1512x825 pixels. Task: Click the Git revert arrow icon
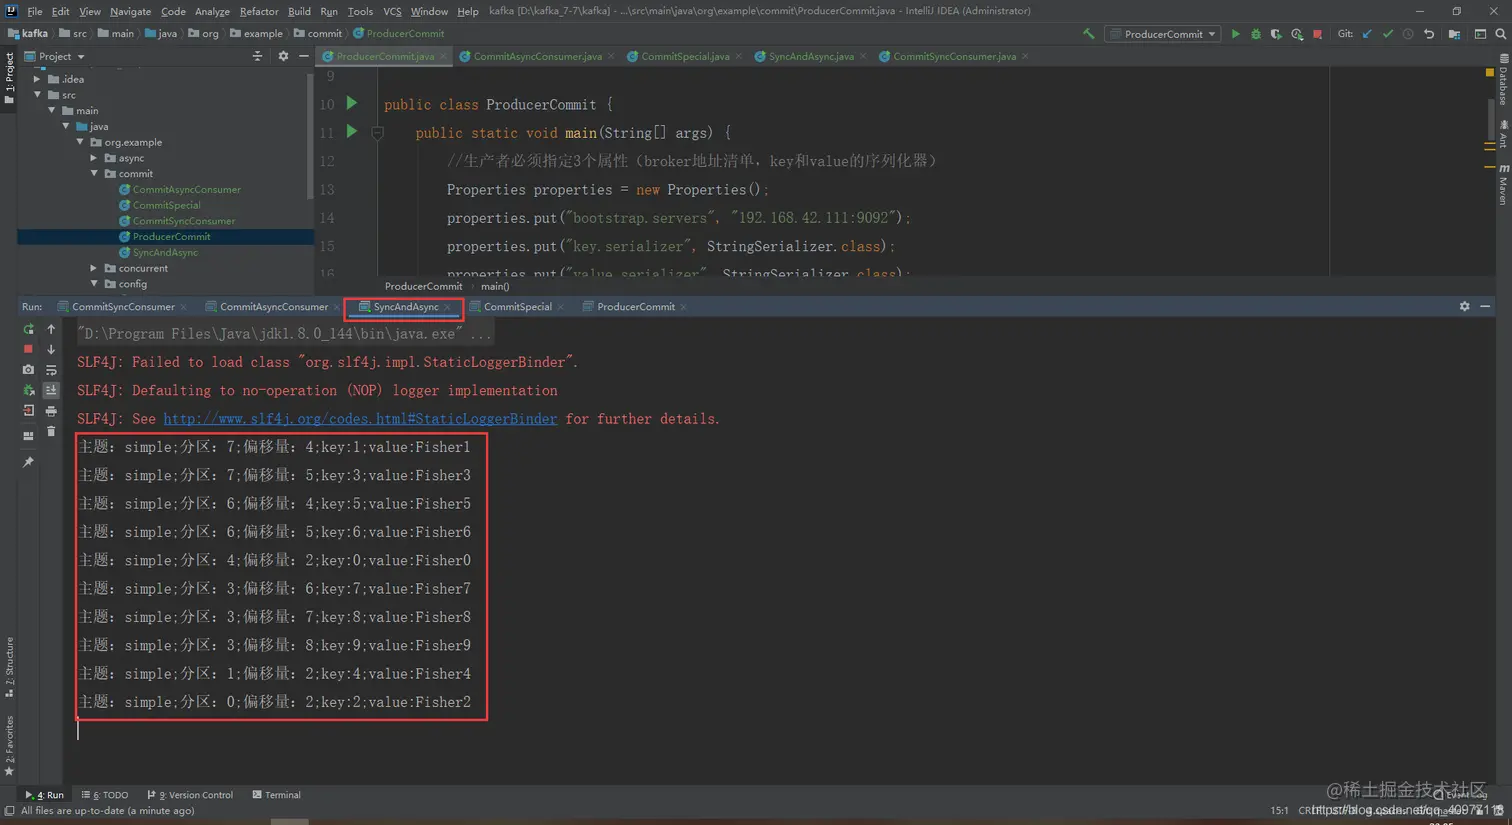[1429, 34]
